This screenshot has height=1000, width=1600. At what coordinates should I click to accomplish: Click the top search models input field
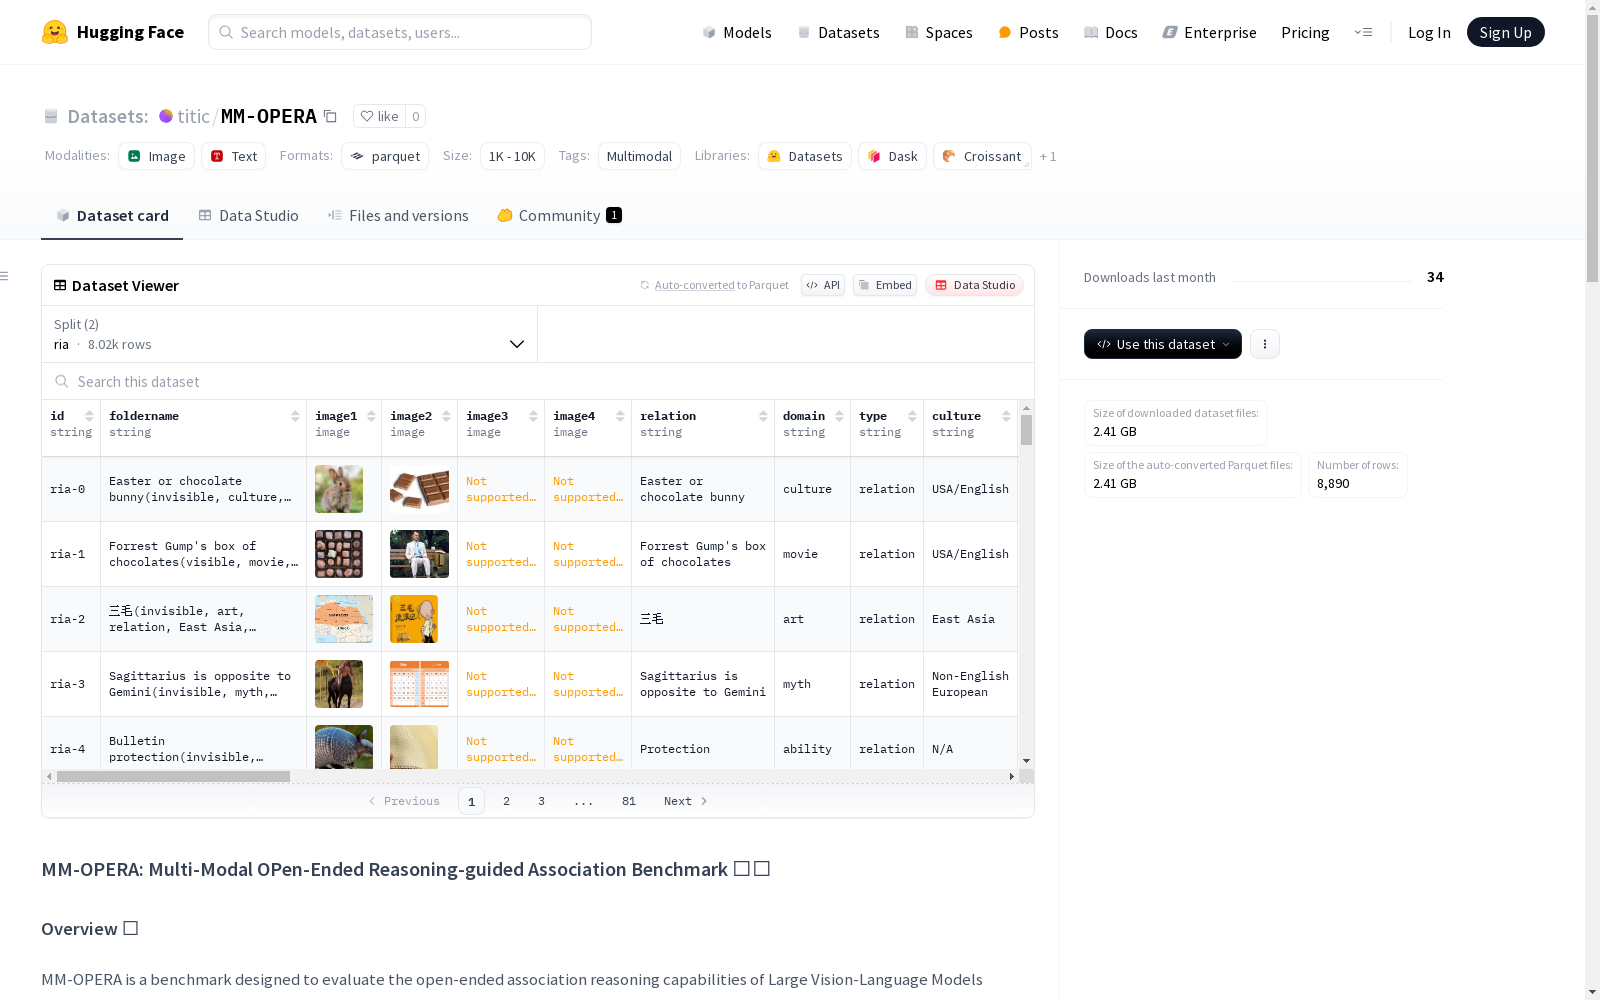tap(400, 32)
